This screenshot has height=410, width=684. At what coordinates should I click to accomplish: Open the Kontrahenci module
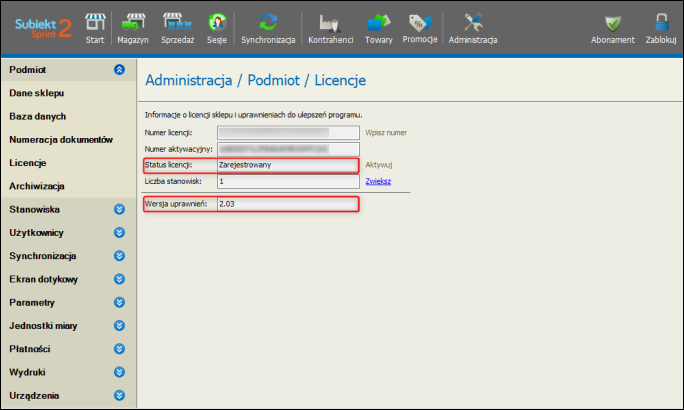(x=332, y=26)
